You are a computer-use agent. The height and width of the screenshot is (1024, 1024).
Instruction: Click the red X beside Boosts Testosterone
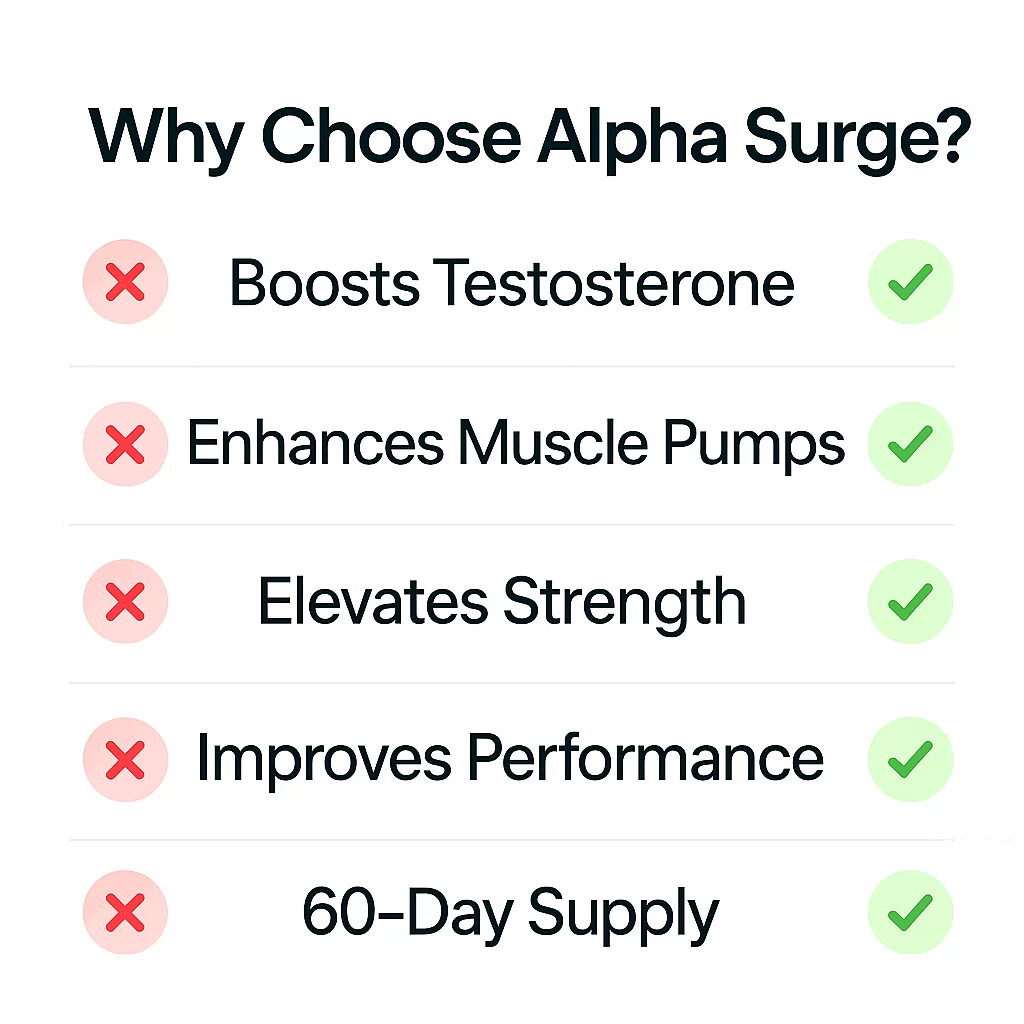125,281
